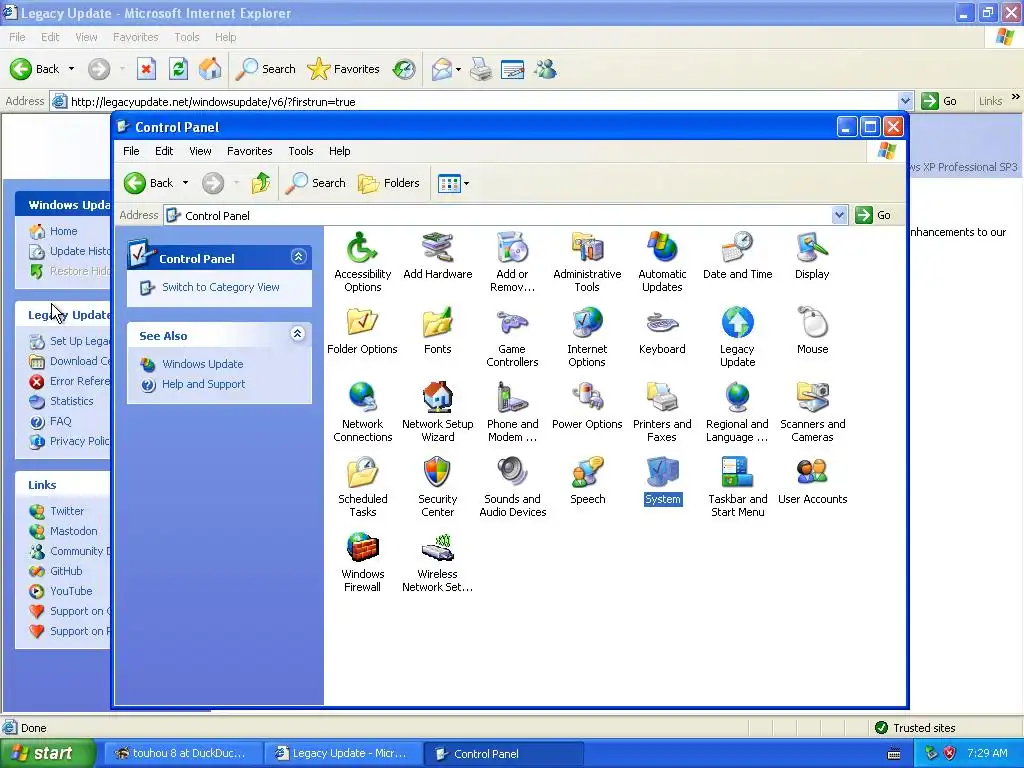Open Power Options icon
The height and width of the screenshot is (768, 1024).
586,406
